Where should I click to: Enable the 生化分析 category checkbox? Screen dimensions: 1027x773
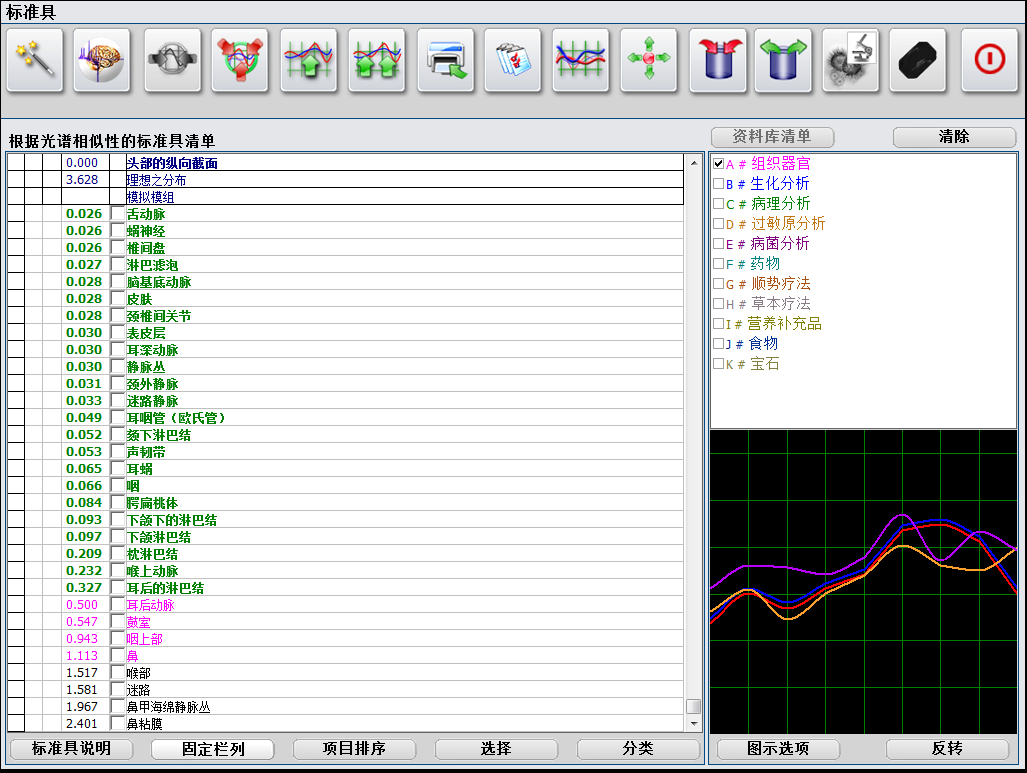718,184
